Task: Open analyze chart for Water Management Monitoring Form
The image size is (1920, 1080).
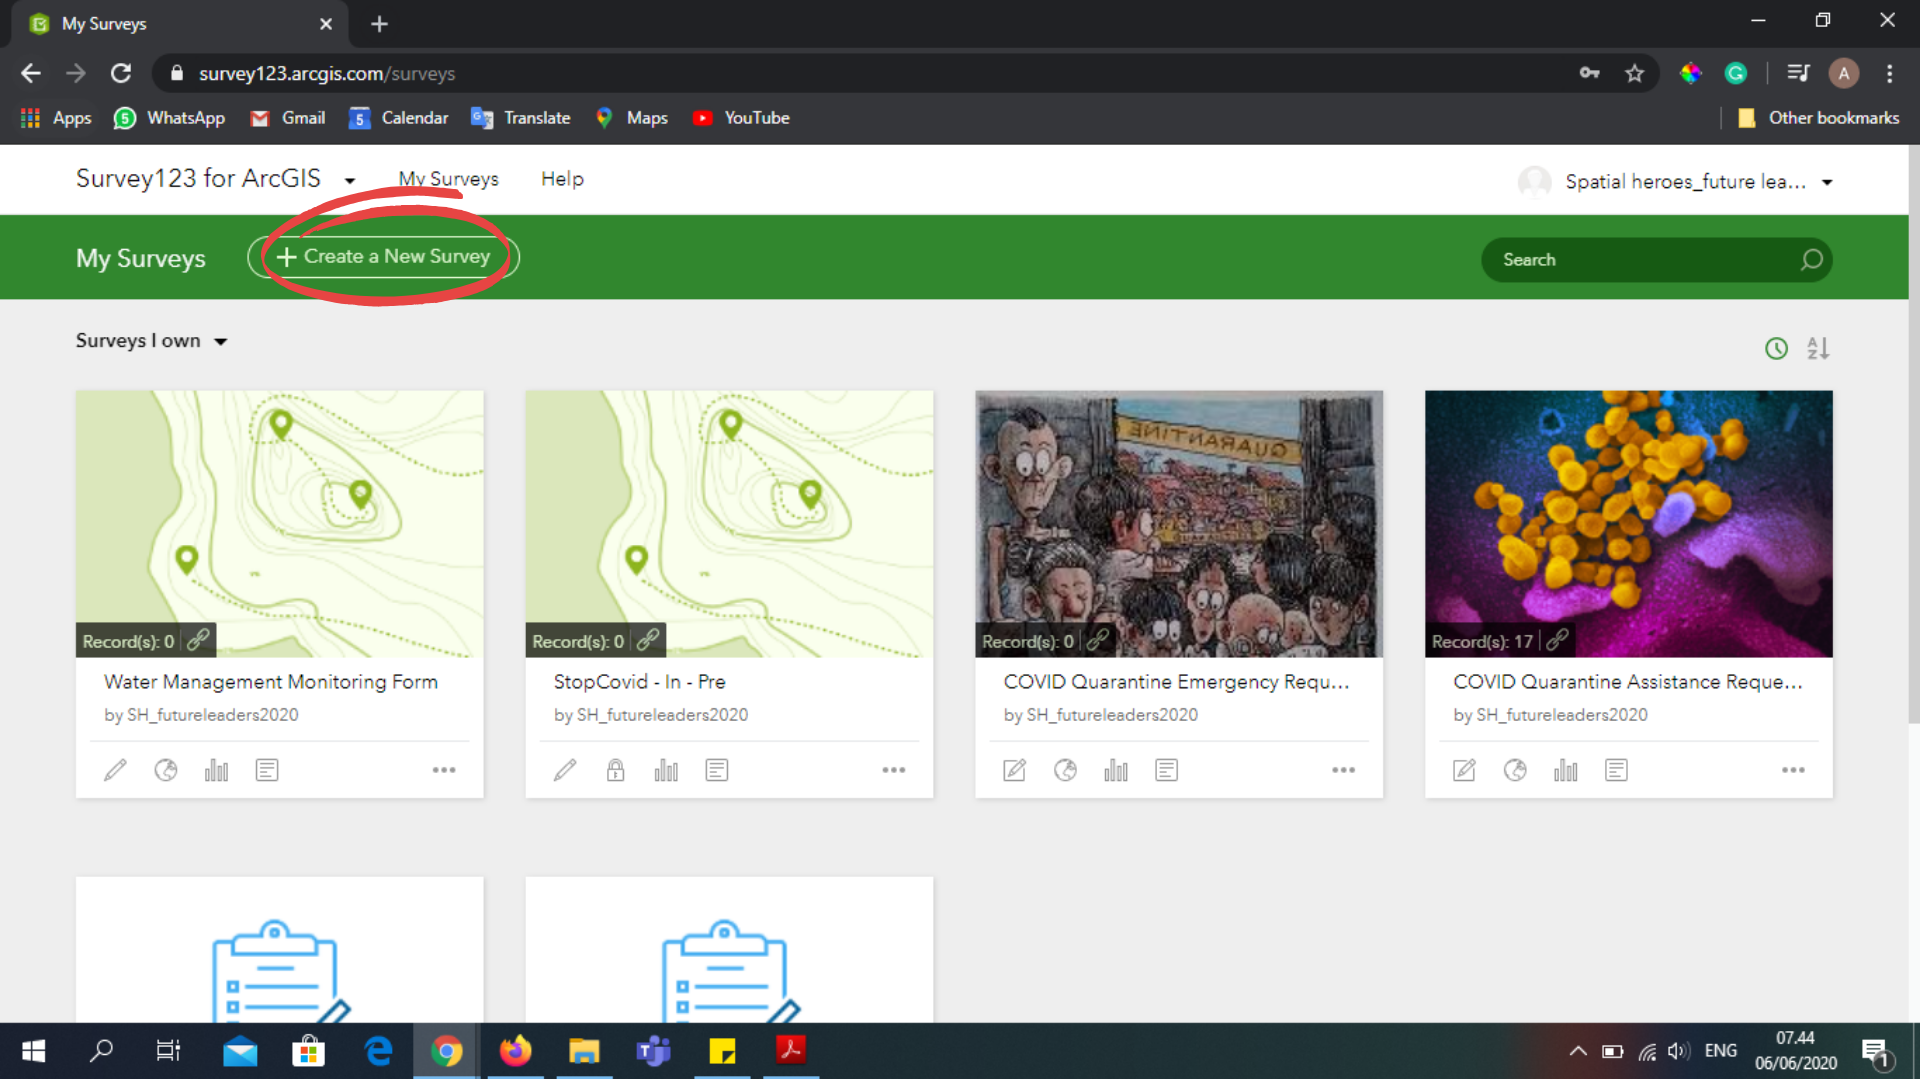Action: pyautogui.click(x=216, y=770)
